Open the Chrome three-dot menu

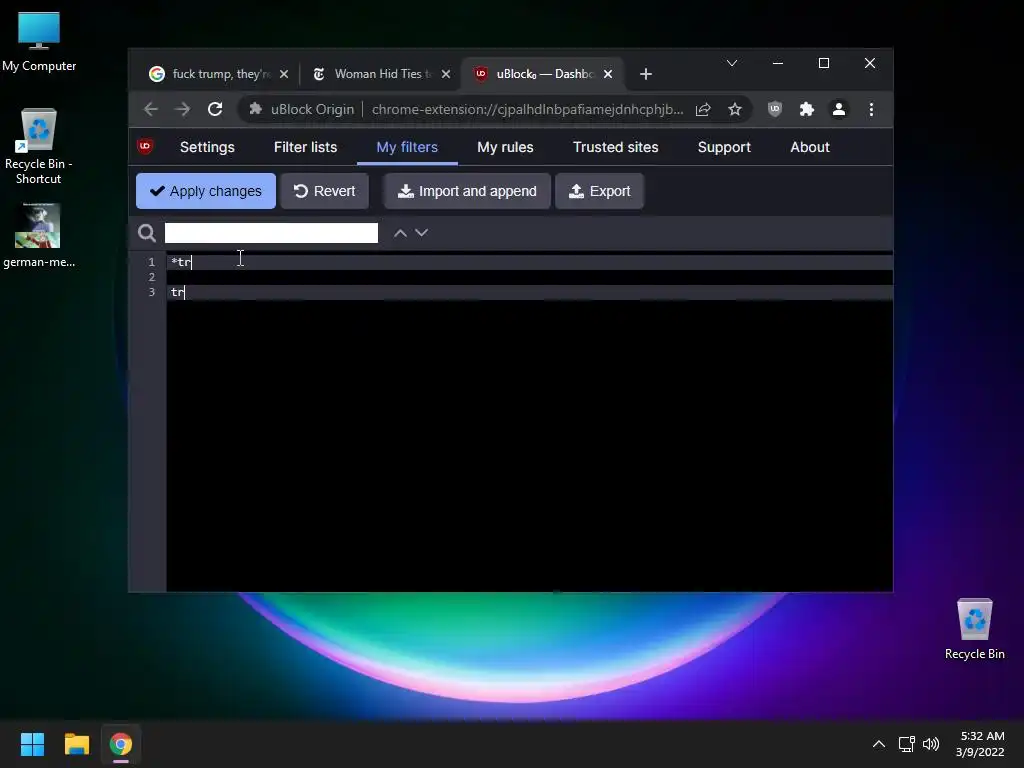point(871,109)
